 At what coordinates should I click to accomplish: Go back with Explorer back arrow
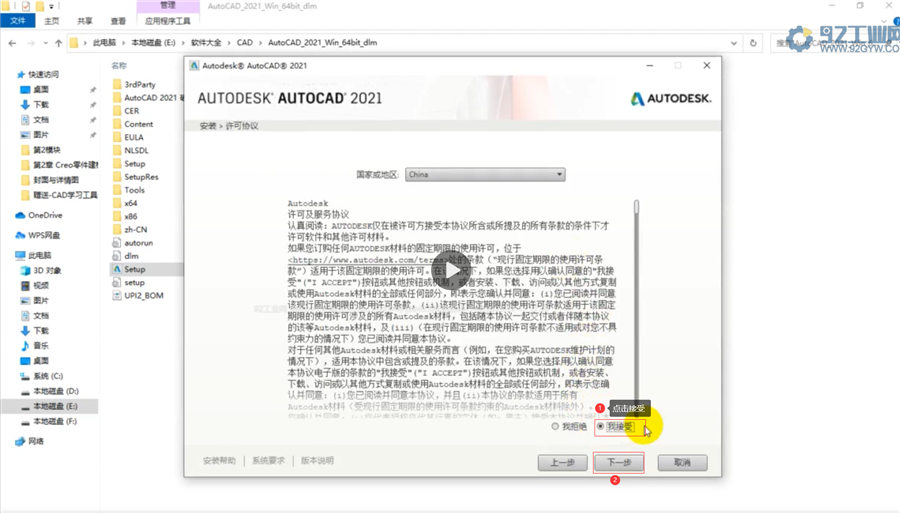pos(13,43)
